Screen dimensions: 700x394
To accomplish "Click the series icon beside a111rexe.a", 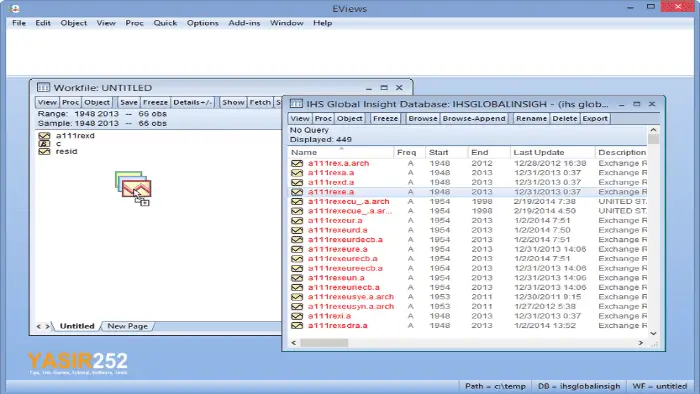I will 297,192.
